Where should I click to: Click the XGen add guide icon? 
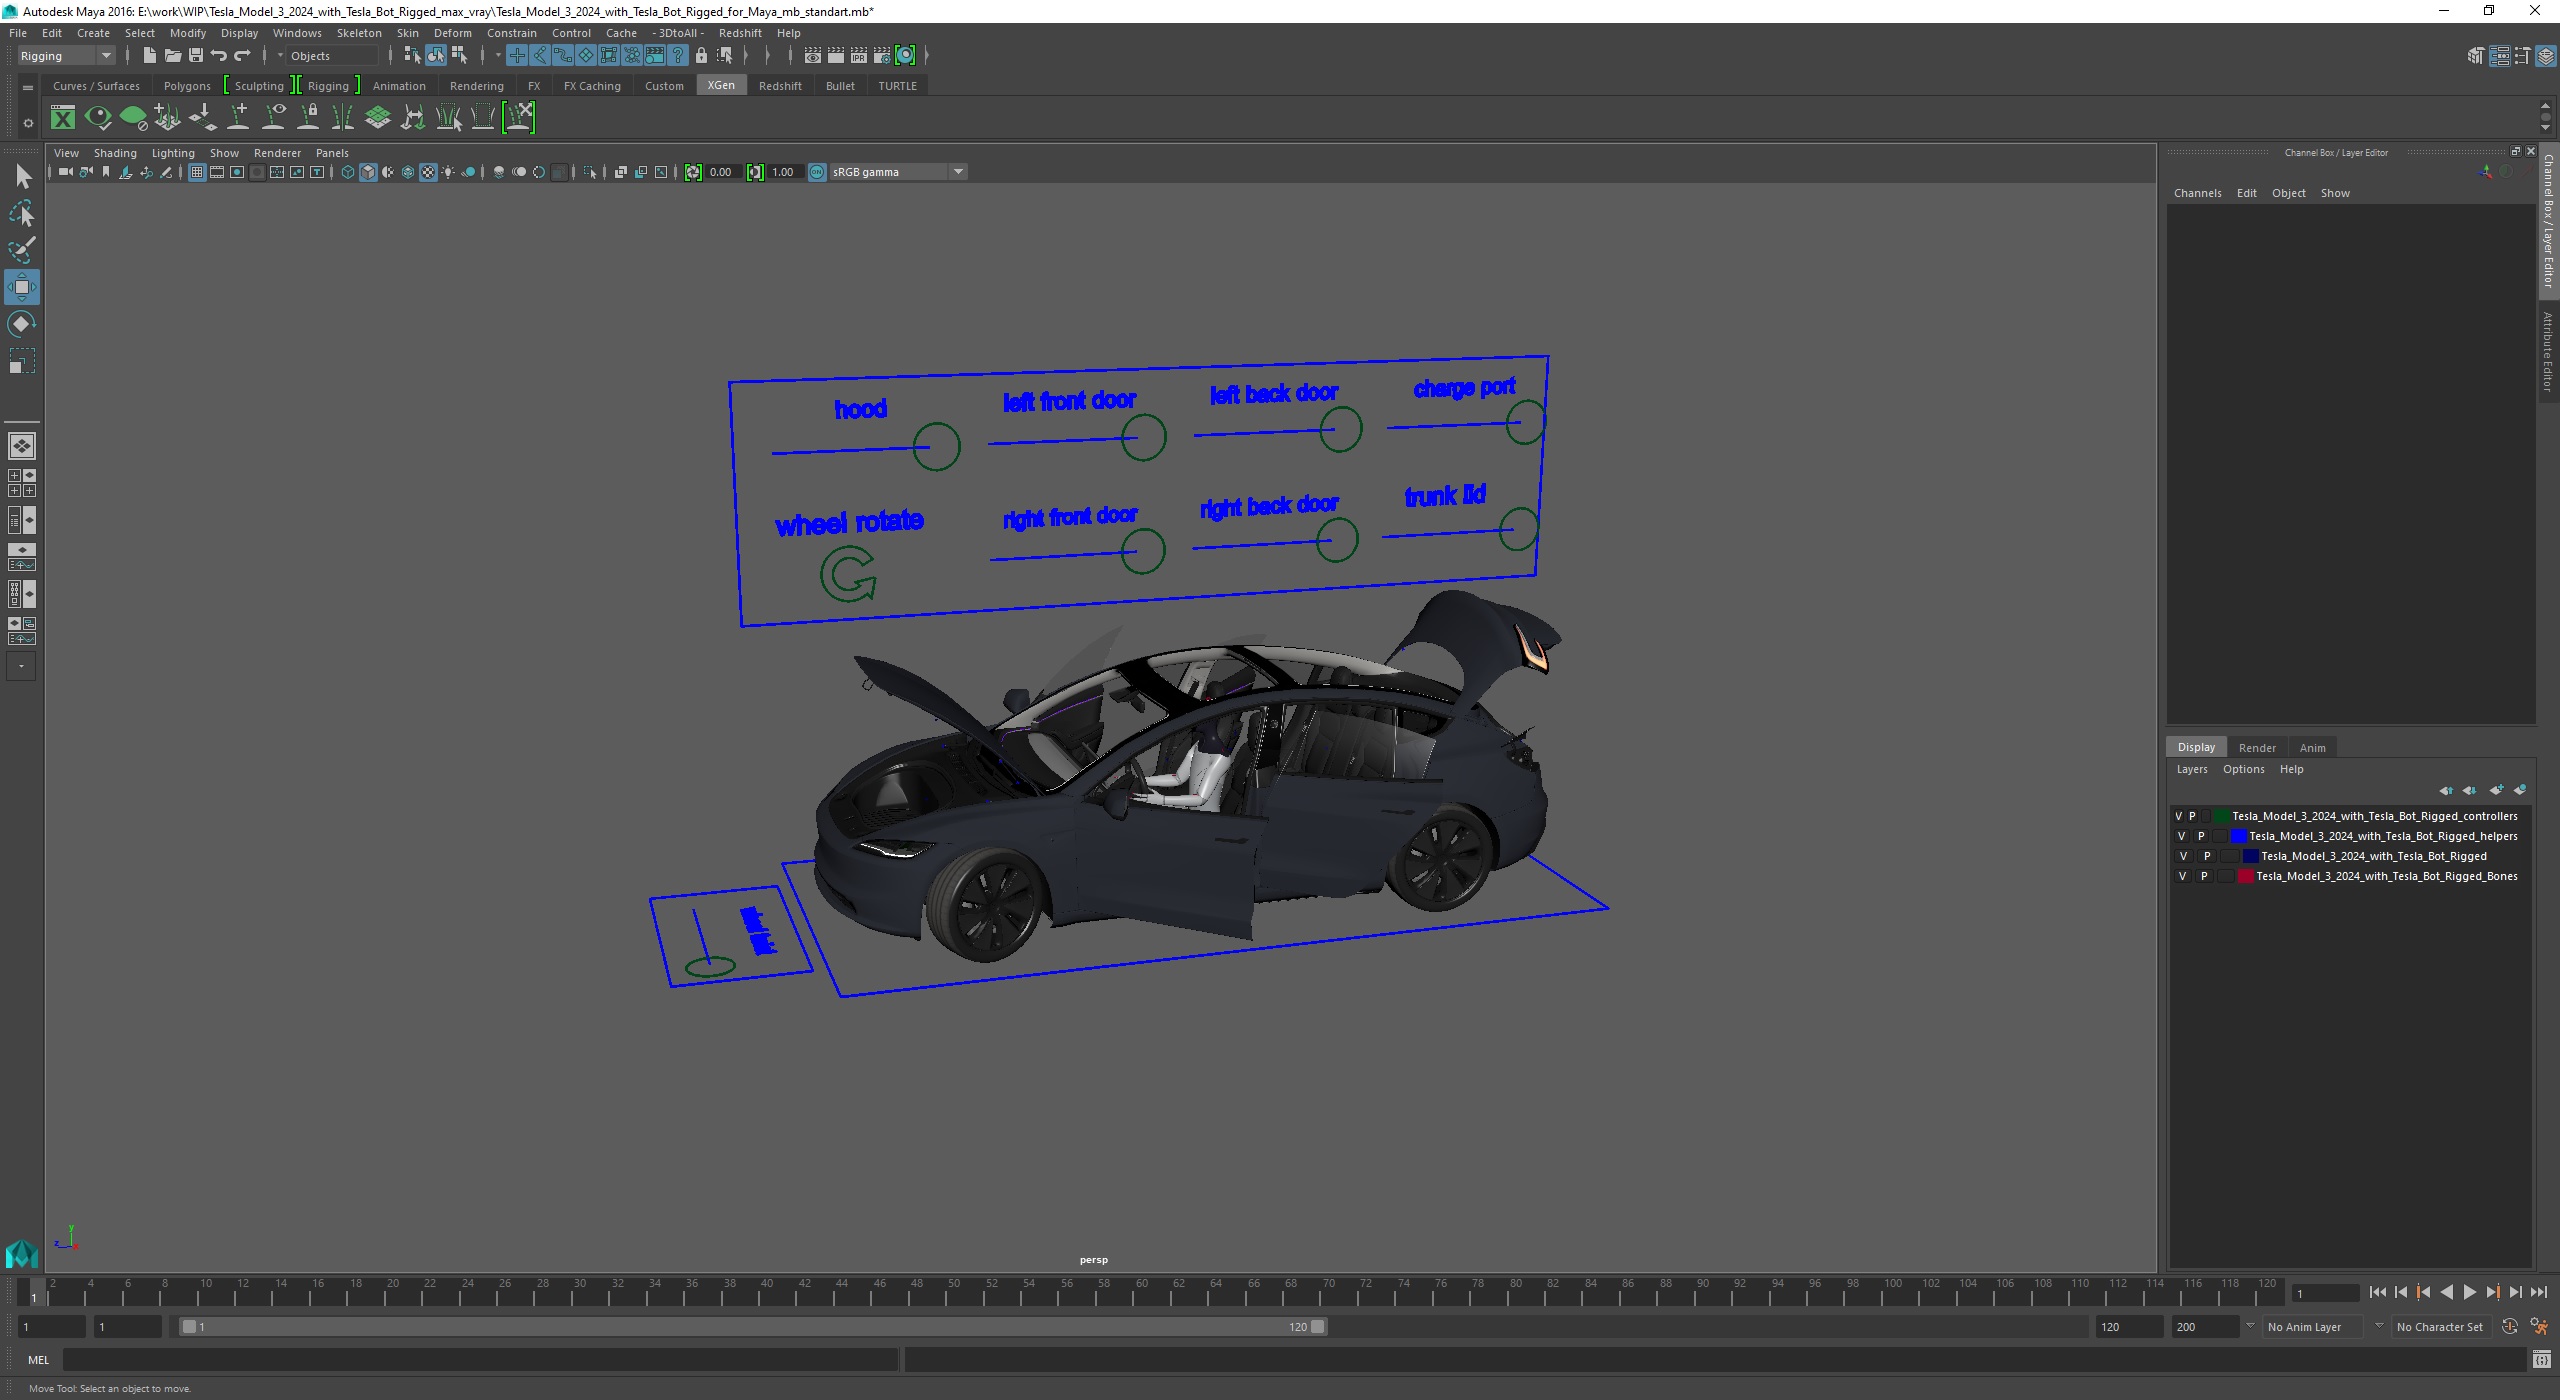click(238, 118)
